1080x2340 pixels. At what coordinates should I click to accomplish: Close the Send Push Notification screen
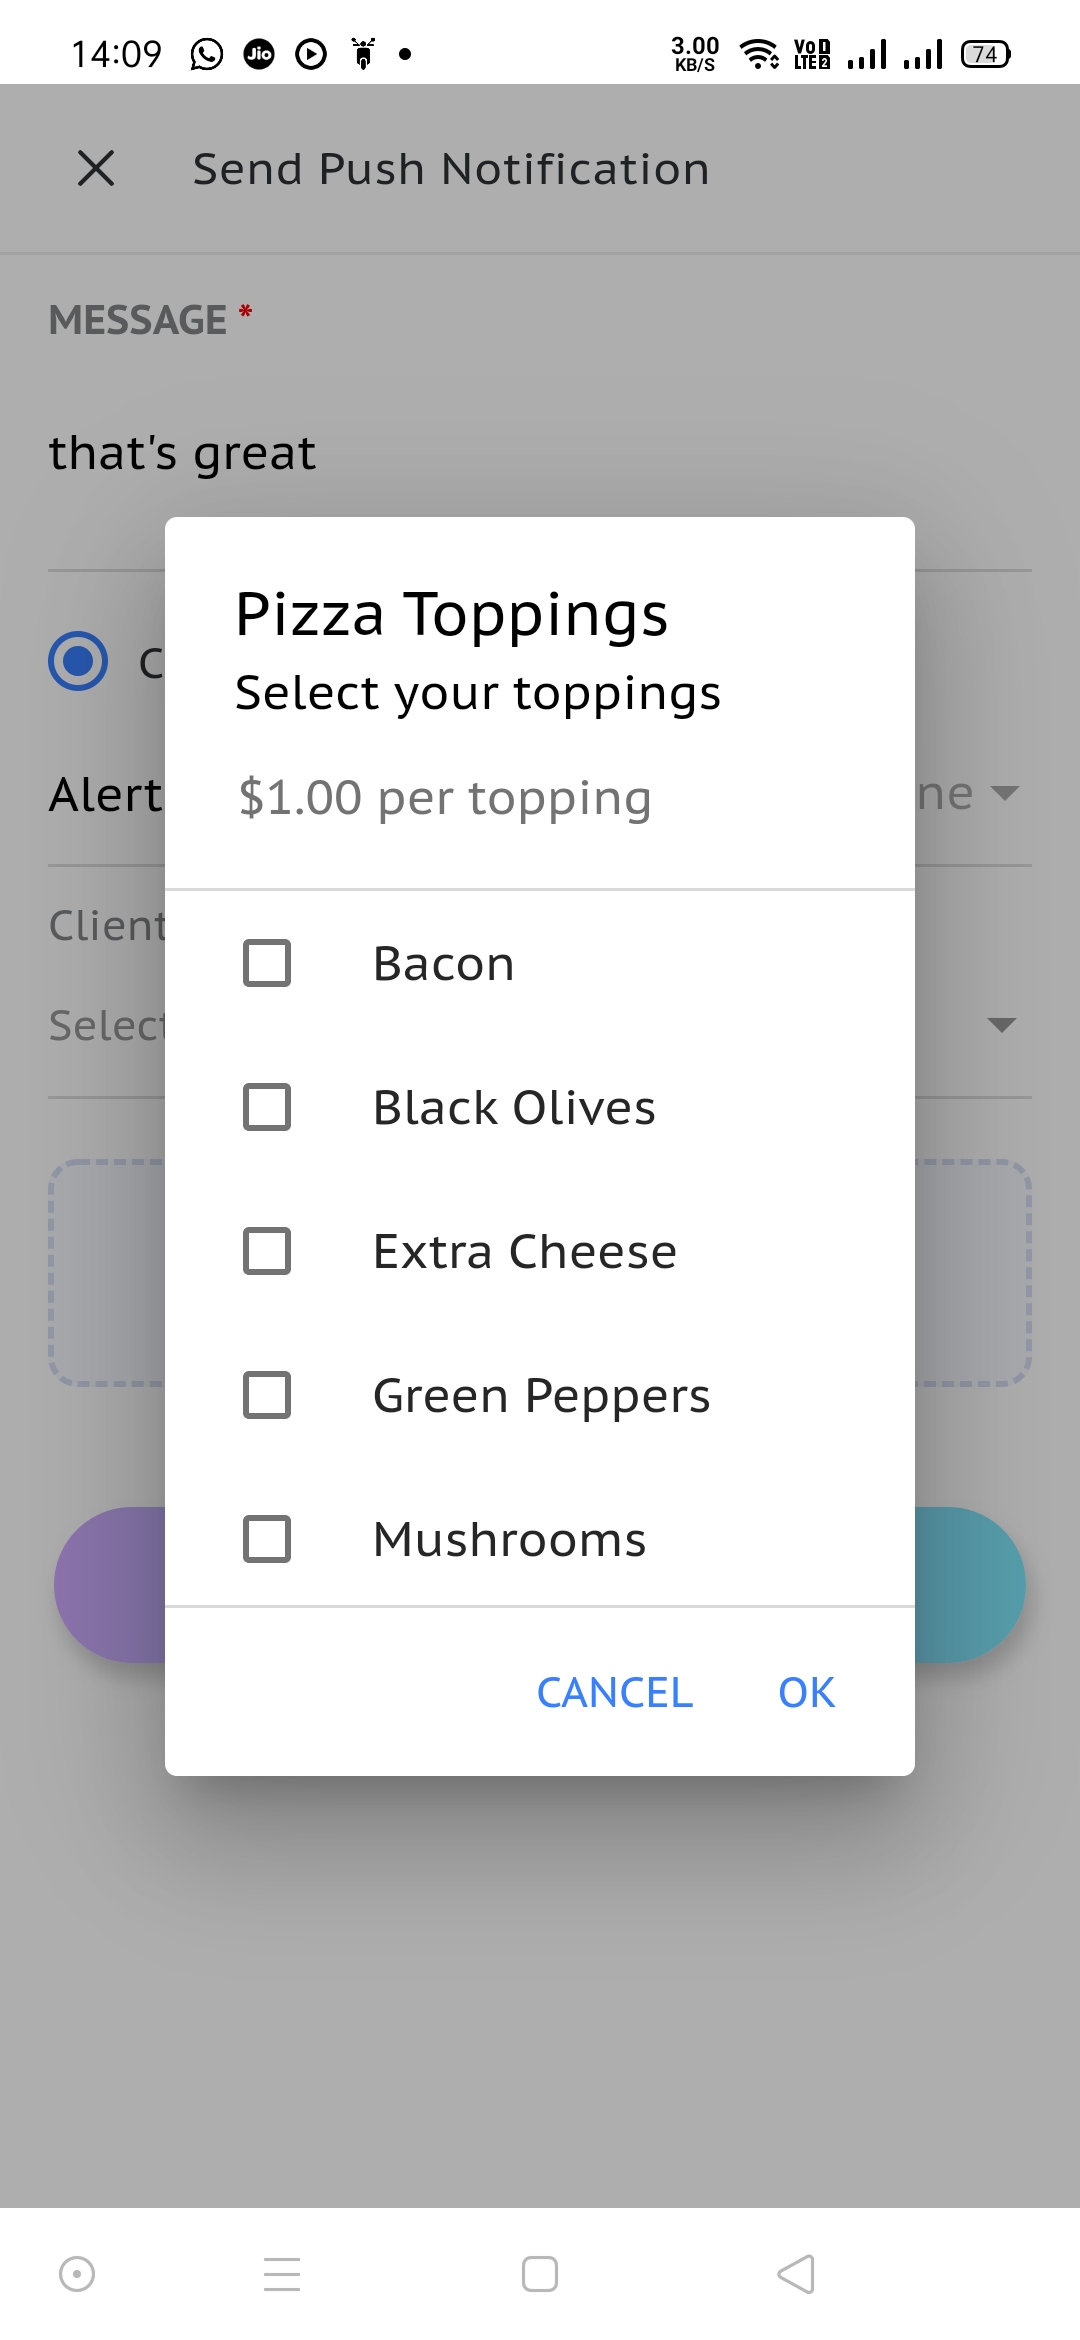[x=96, y=168]
